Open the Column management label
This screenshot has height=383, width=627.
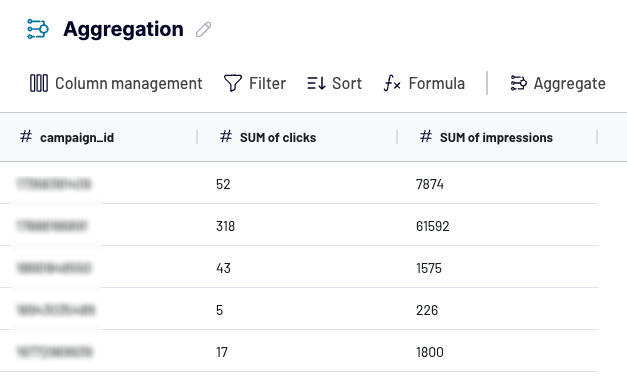129,84
